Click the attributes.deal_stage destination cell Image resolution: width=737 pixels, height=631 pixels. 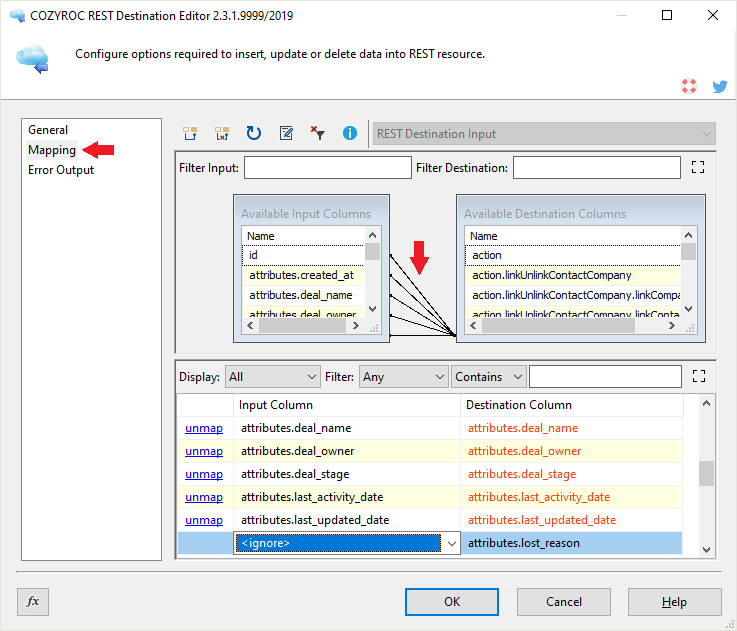[572, 474]
